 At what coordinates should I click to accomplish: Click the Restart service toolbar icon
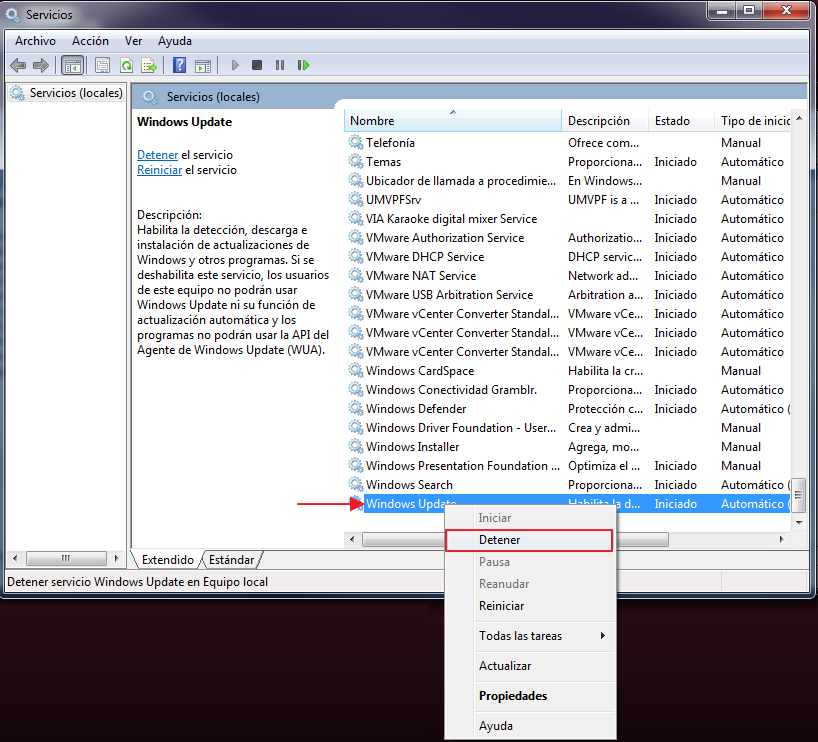point(303,65)
